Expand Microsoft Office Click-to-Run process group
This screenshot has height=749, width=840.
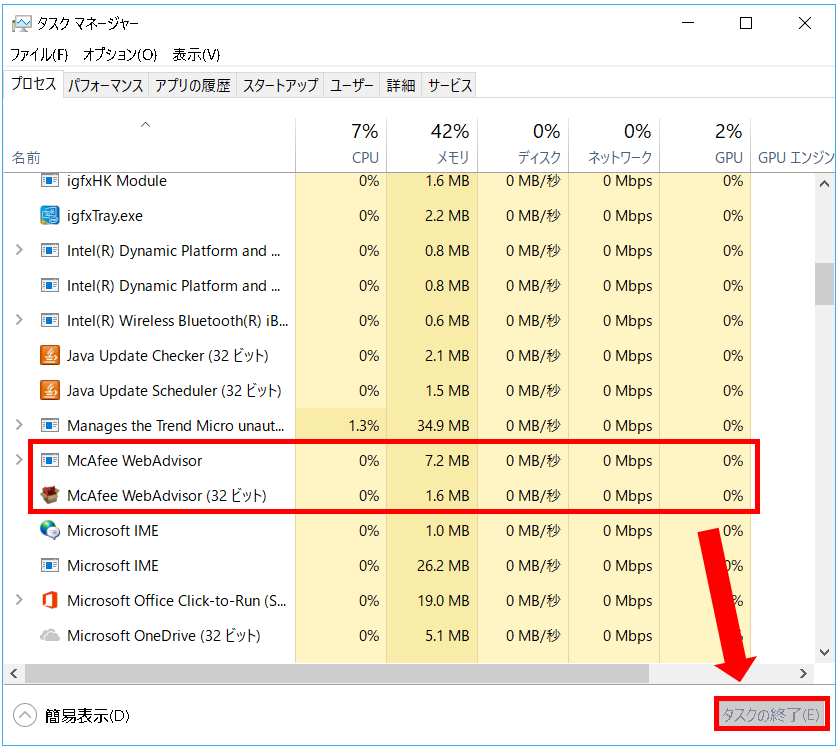point(19,600)
